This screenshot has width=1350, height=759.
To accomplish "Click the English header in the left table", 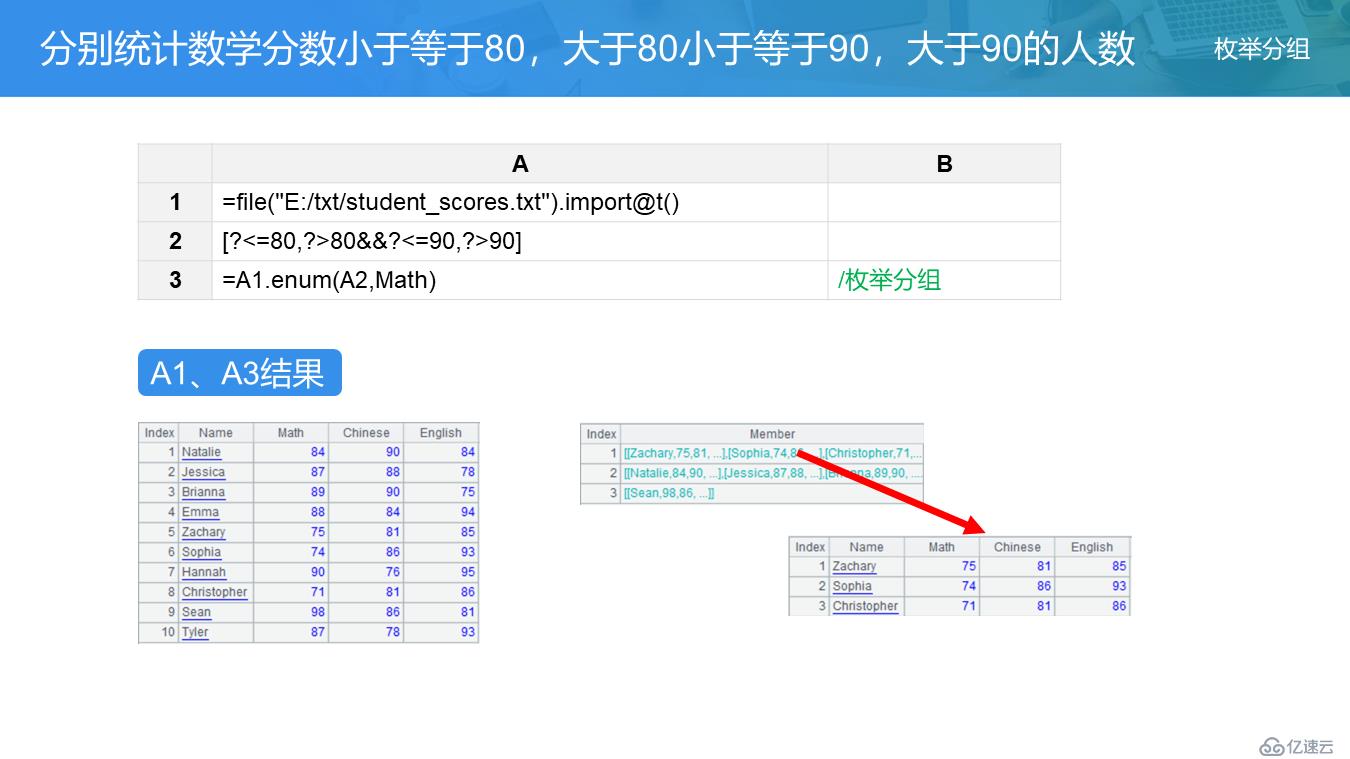I will click(441, 433).
